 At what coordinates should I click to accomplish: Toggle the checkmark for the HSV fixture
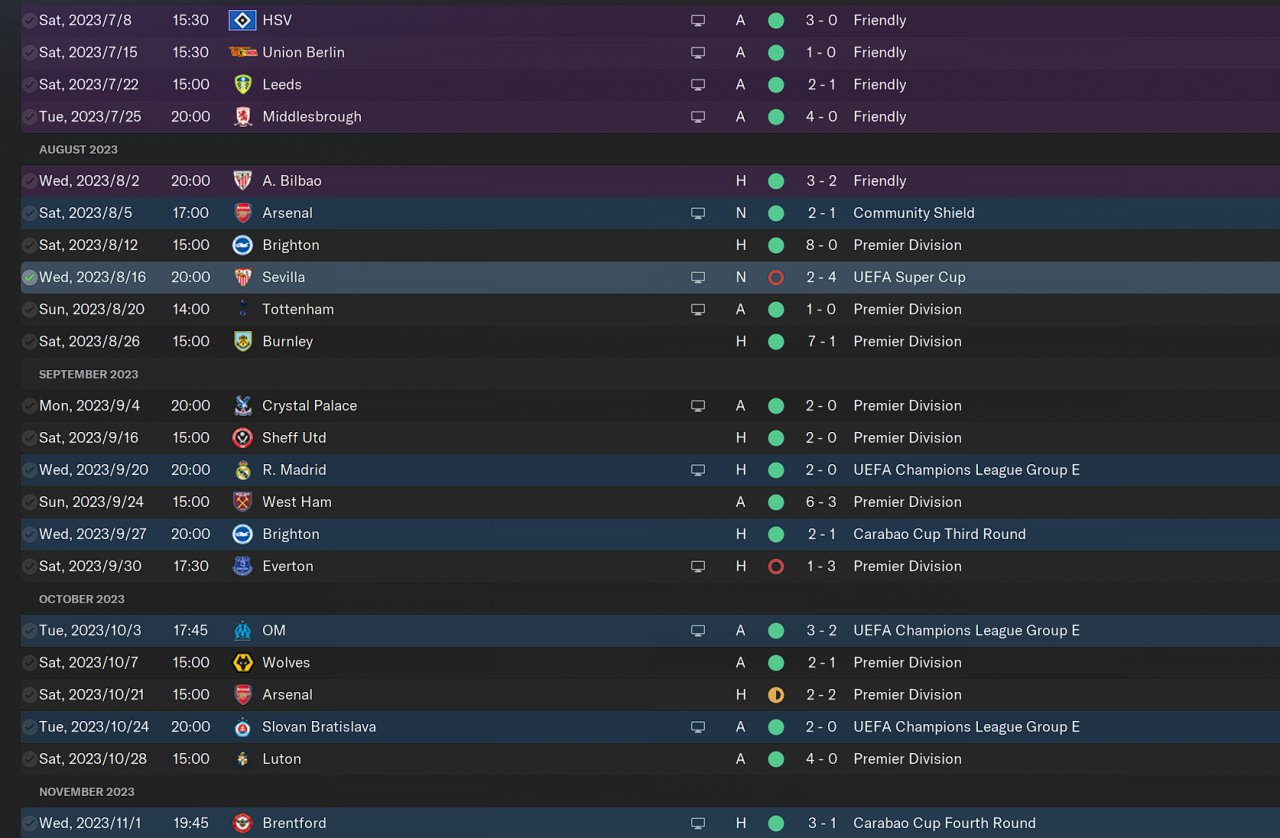coord(29,20)
